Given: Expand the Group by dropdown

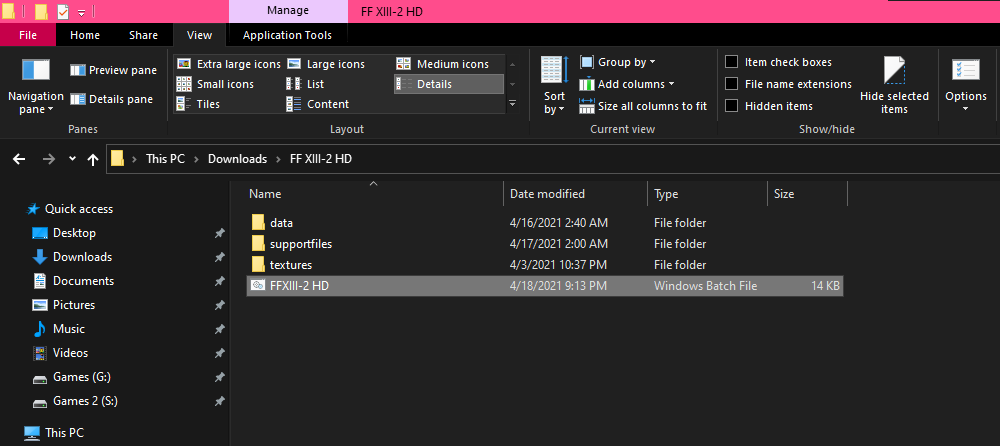Looking at the screenshot, I should 617,62.
